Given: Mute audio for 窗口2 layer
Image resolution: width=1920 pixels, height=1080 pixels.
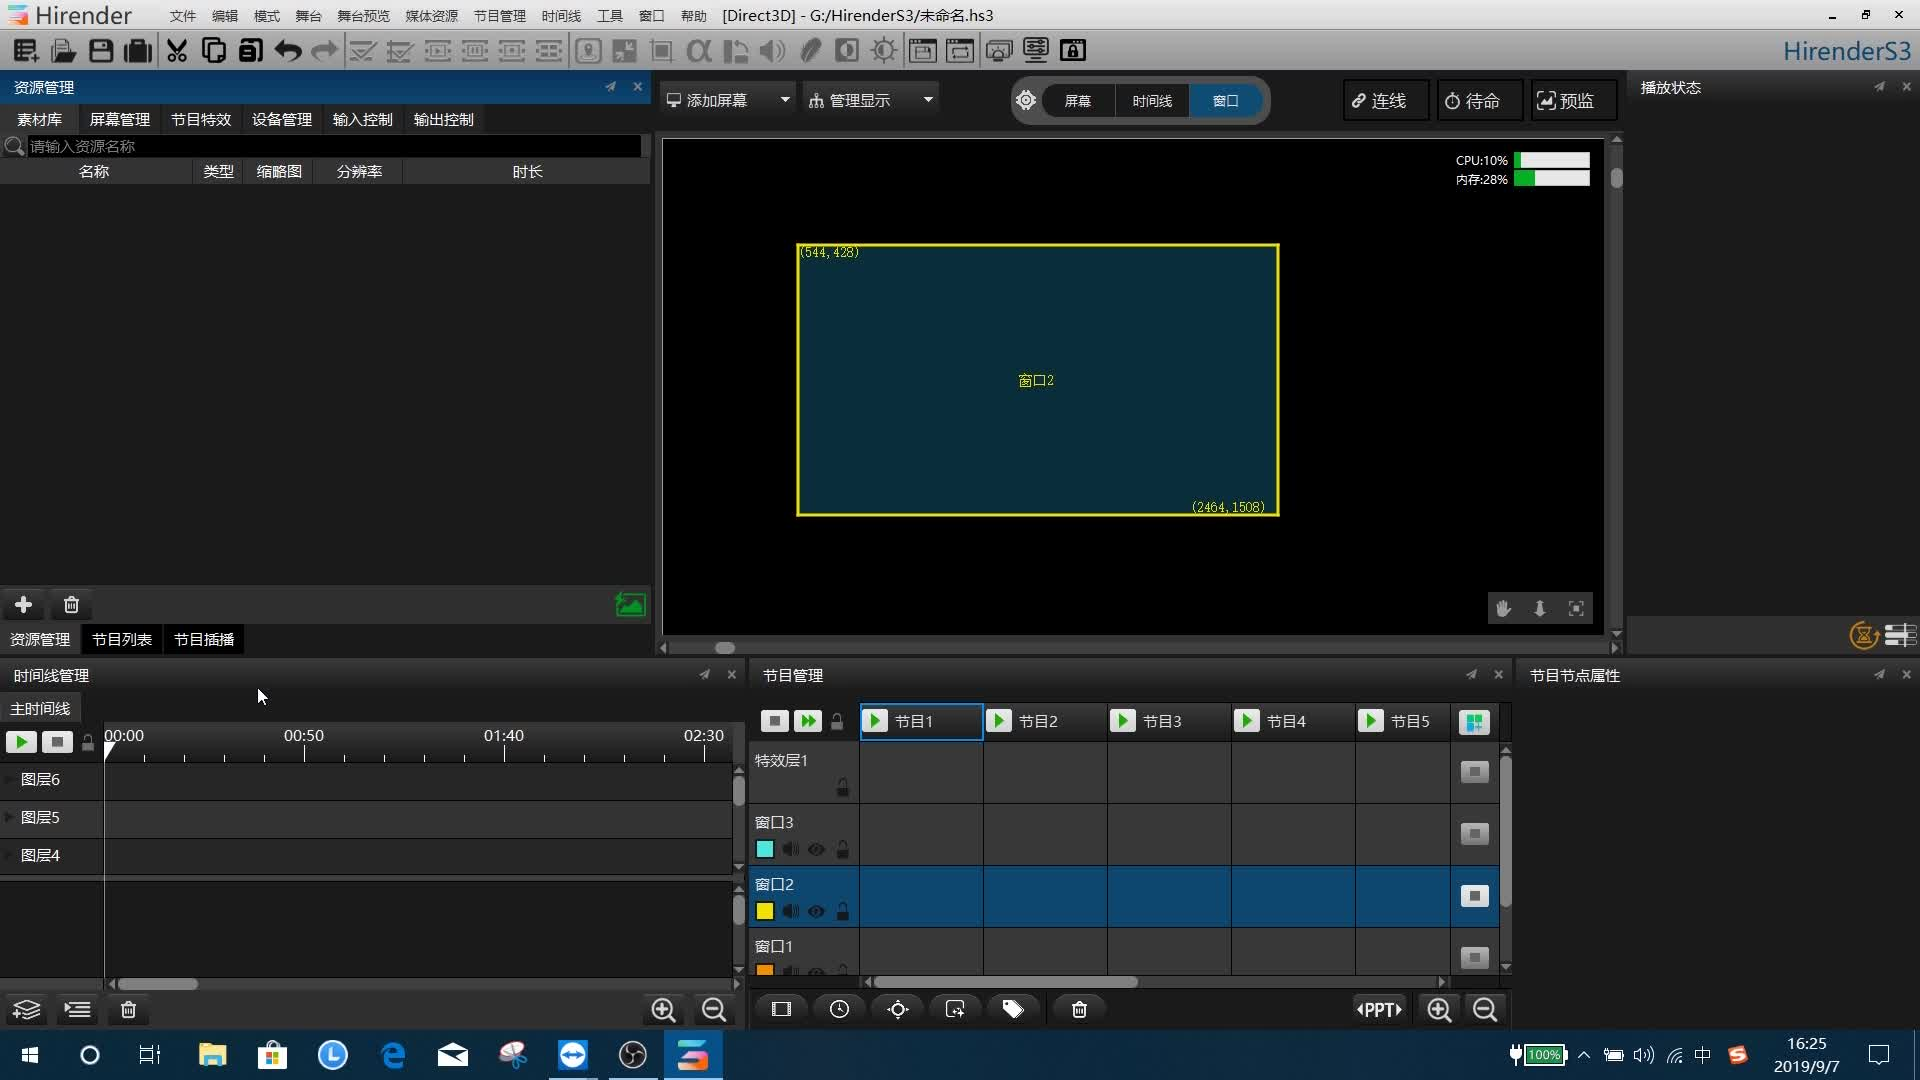Looking at the screenshot, I should [791, 911].
